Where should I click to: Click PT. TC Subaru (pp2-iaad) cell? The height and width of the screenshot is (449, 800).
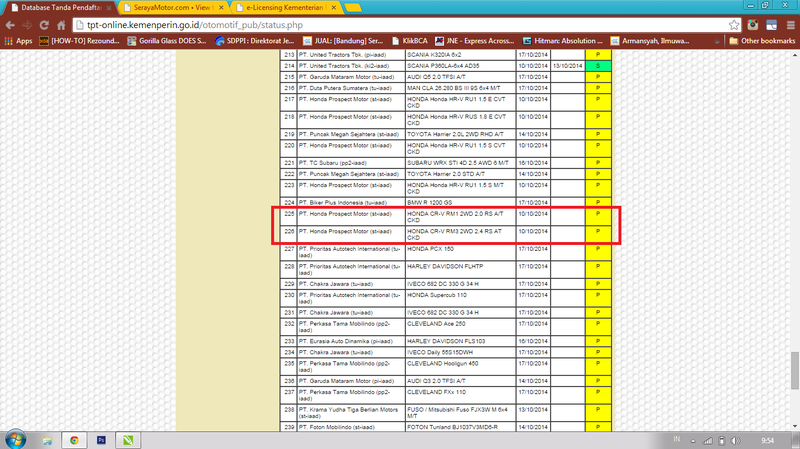351,163
